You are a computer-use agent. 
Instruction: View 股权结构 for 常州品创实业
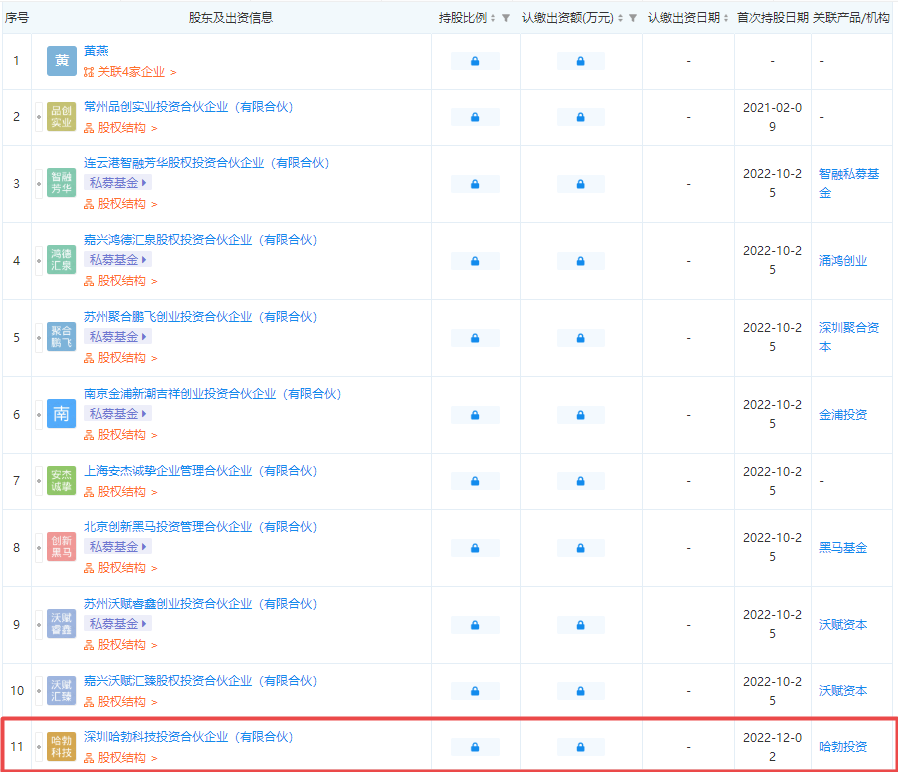121,128
